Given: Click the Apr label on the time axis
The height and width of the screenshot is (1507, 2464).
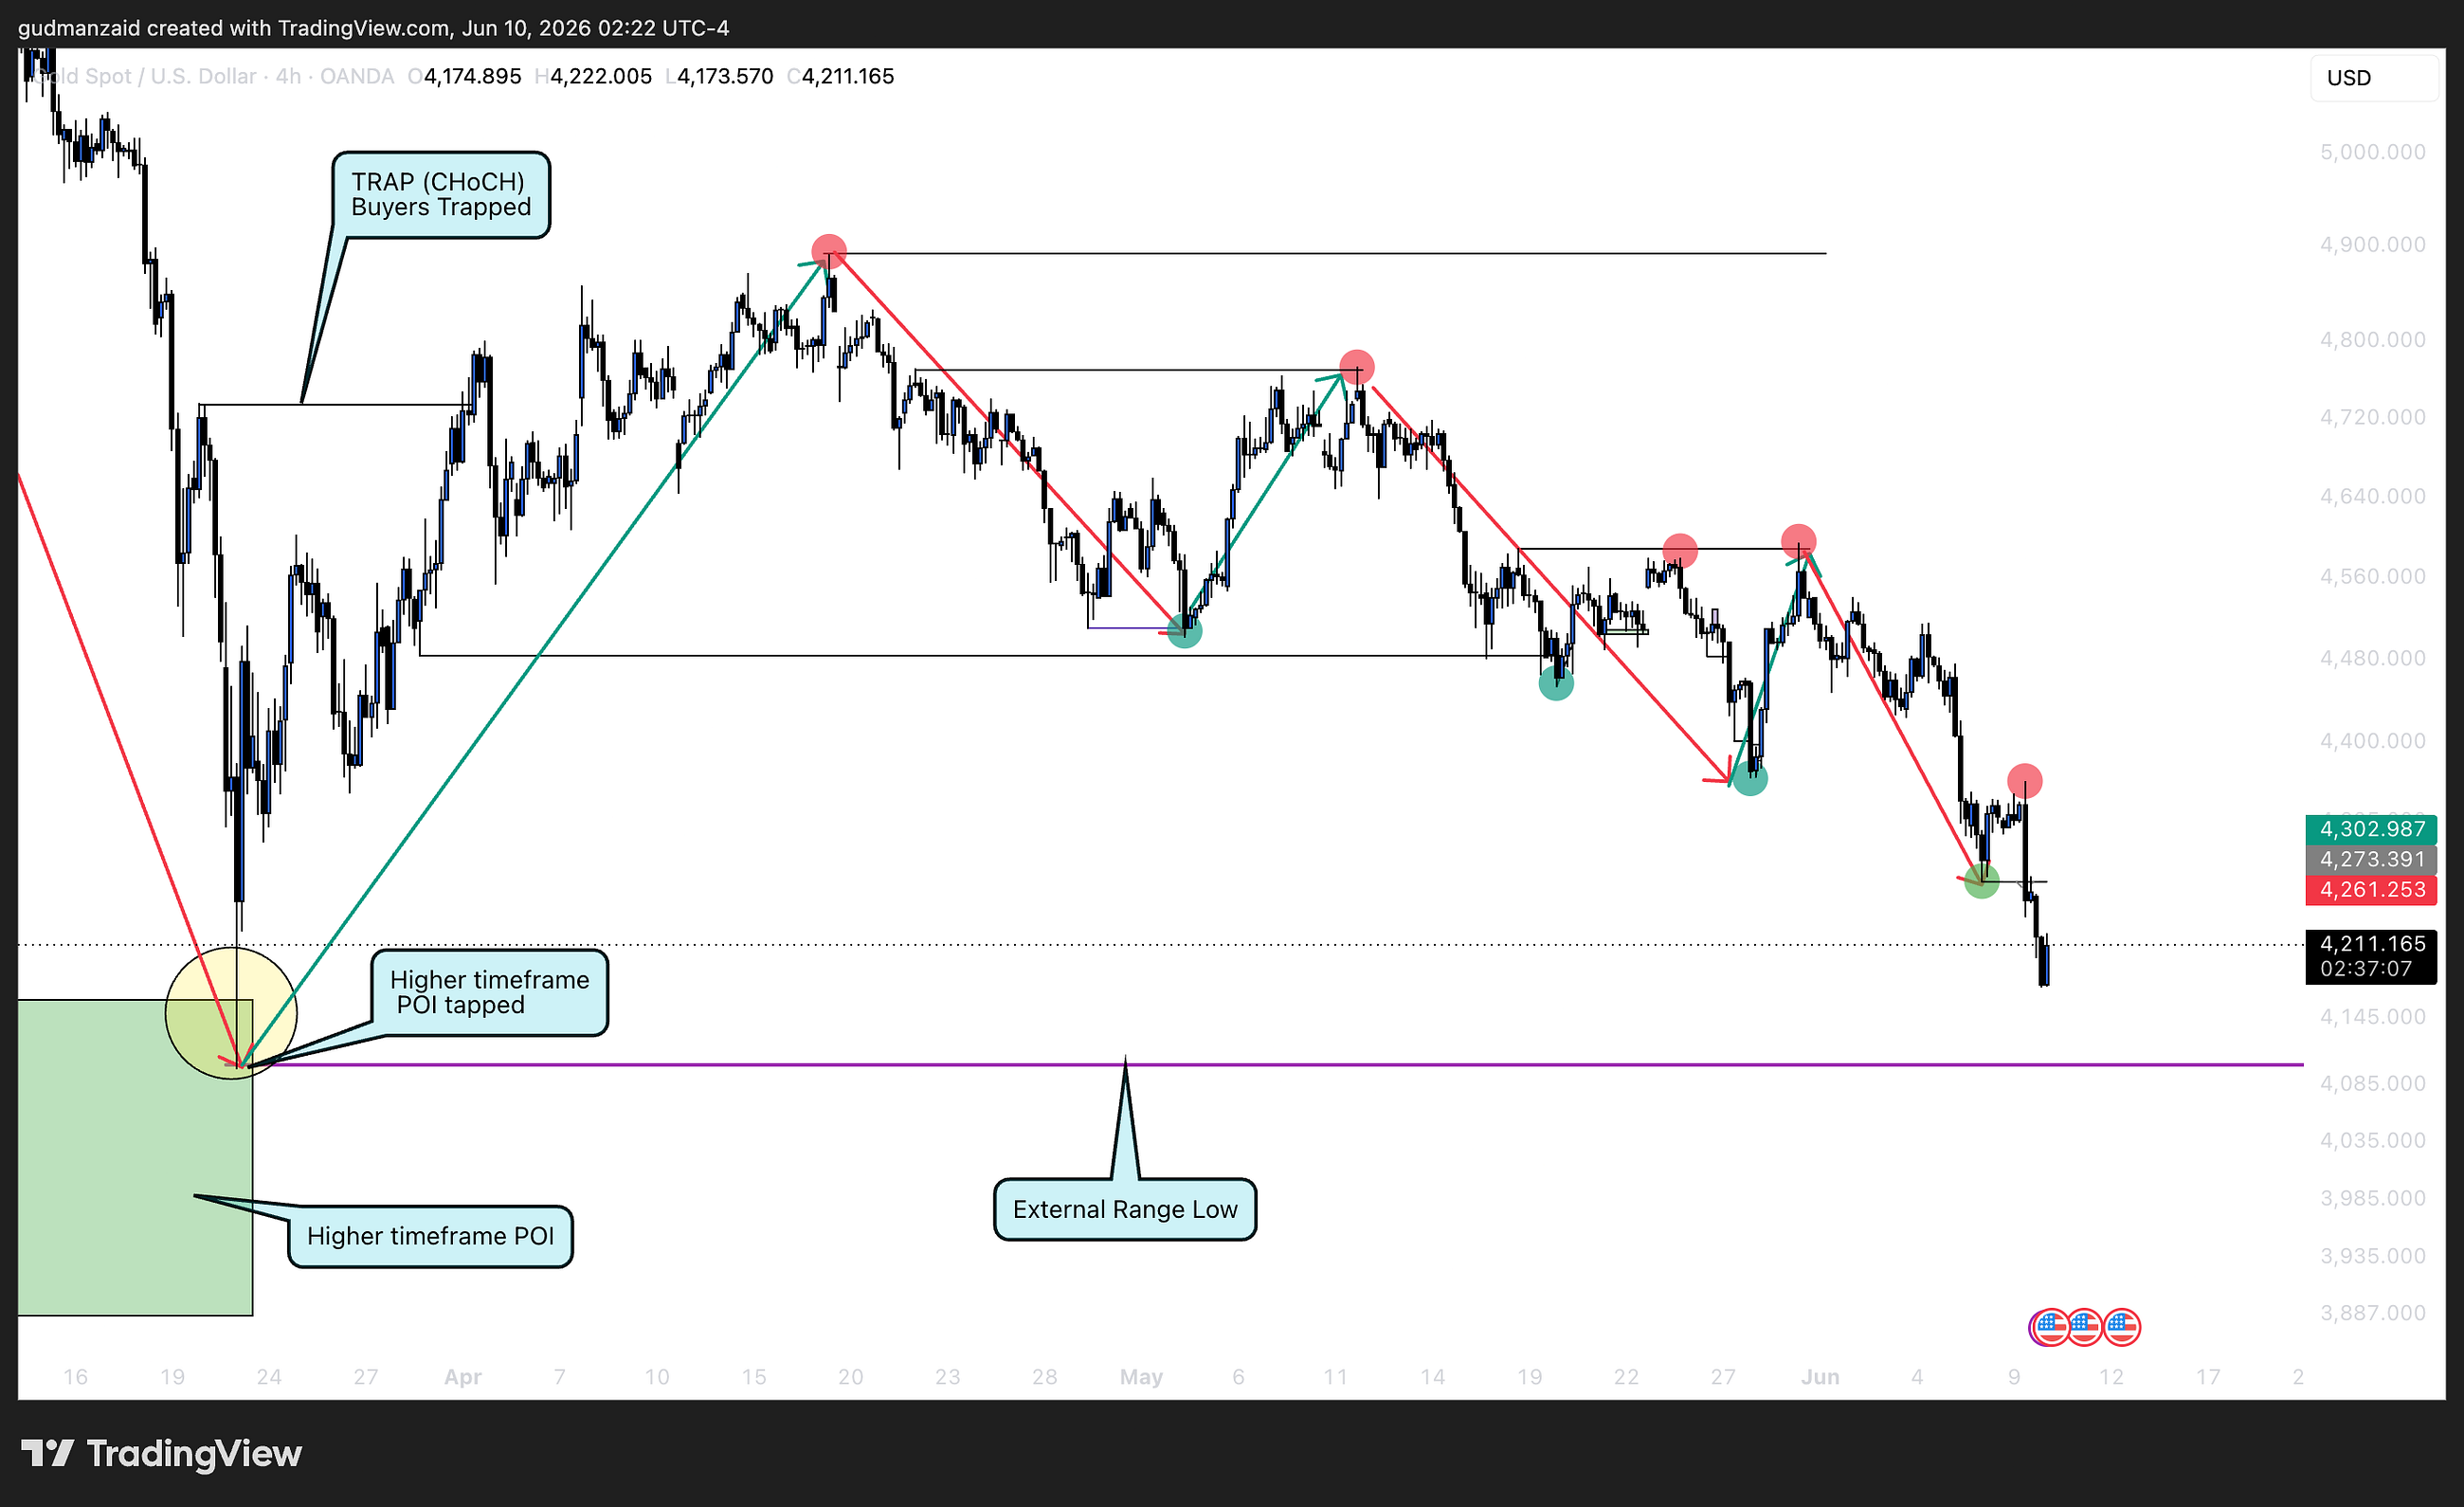Looking at the screenshot, I should click(x=463, y=1377).
